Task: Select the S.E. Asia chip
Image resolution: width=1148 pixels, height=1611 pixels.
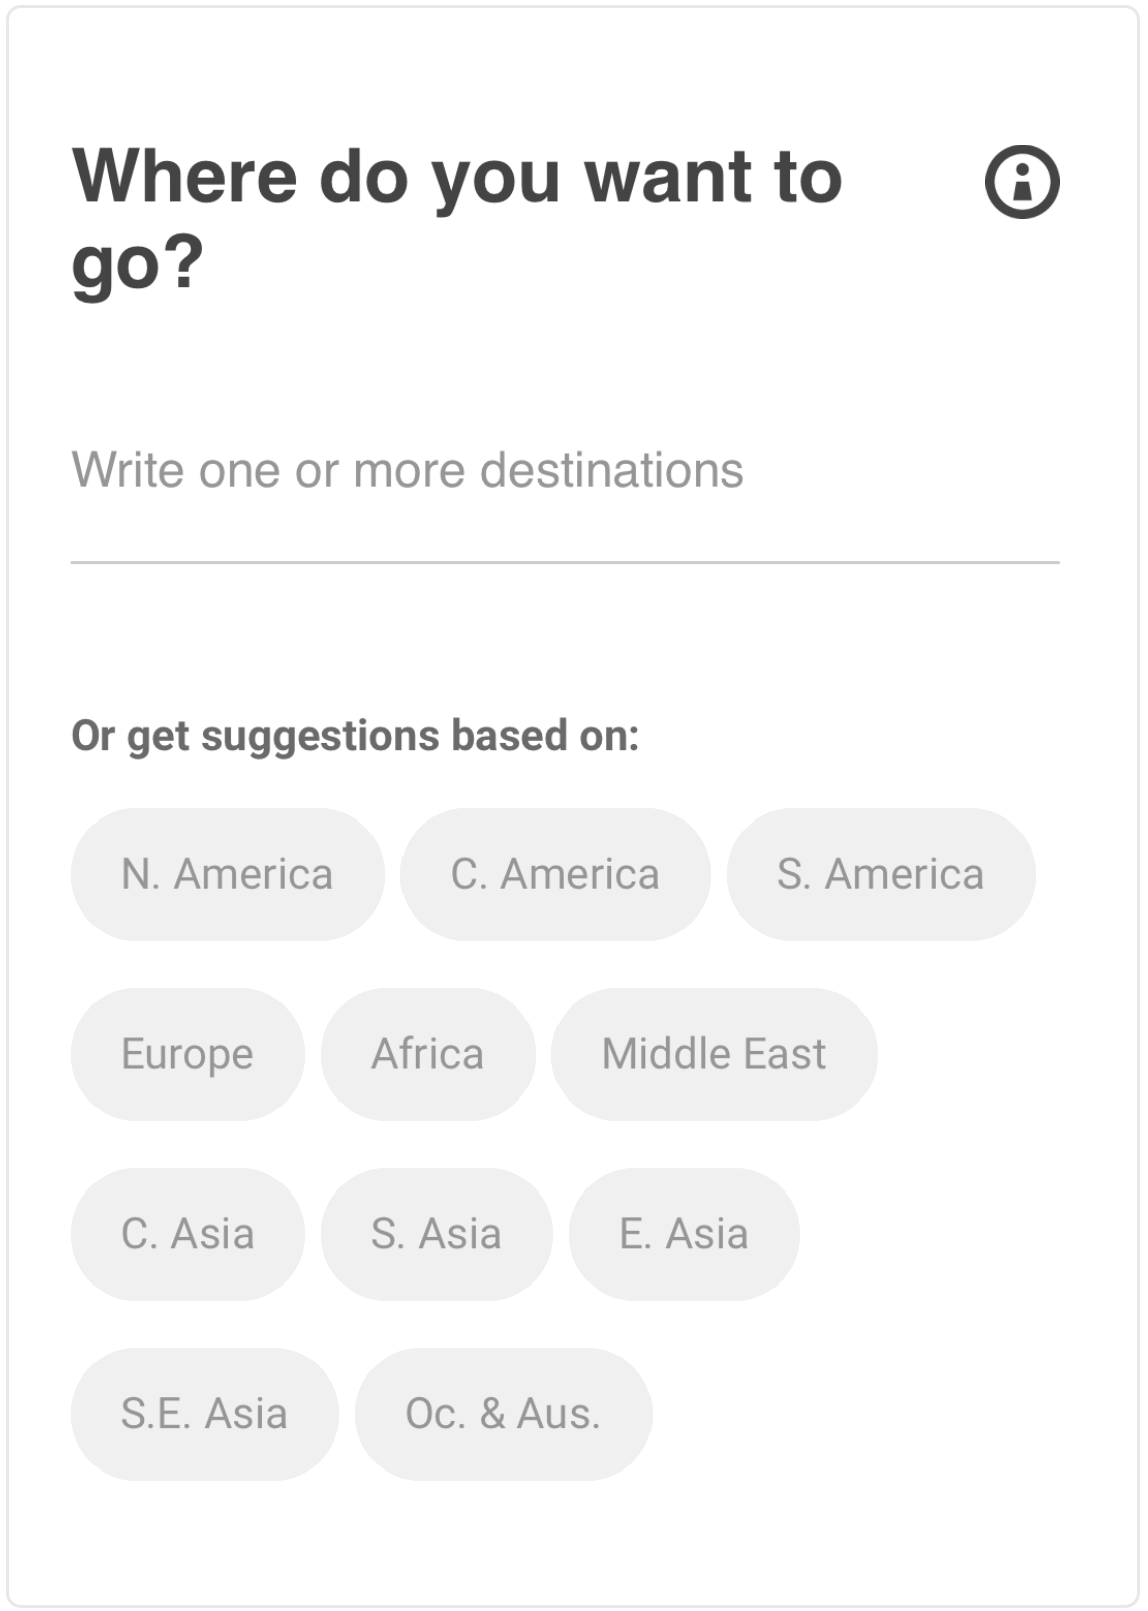Action: tap(204, 1413)
